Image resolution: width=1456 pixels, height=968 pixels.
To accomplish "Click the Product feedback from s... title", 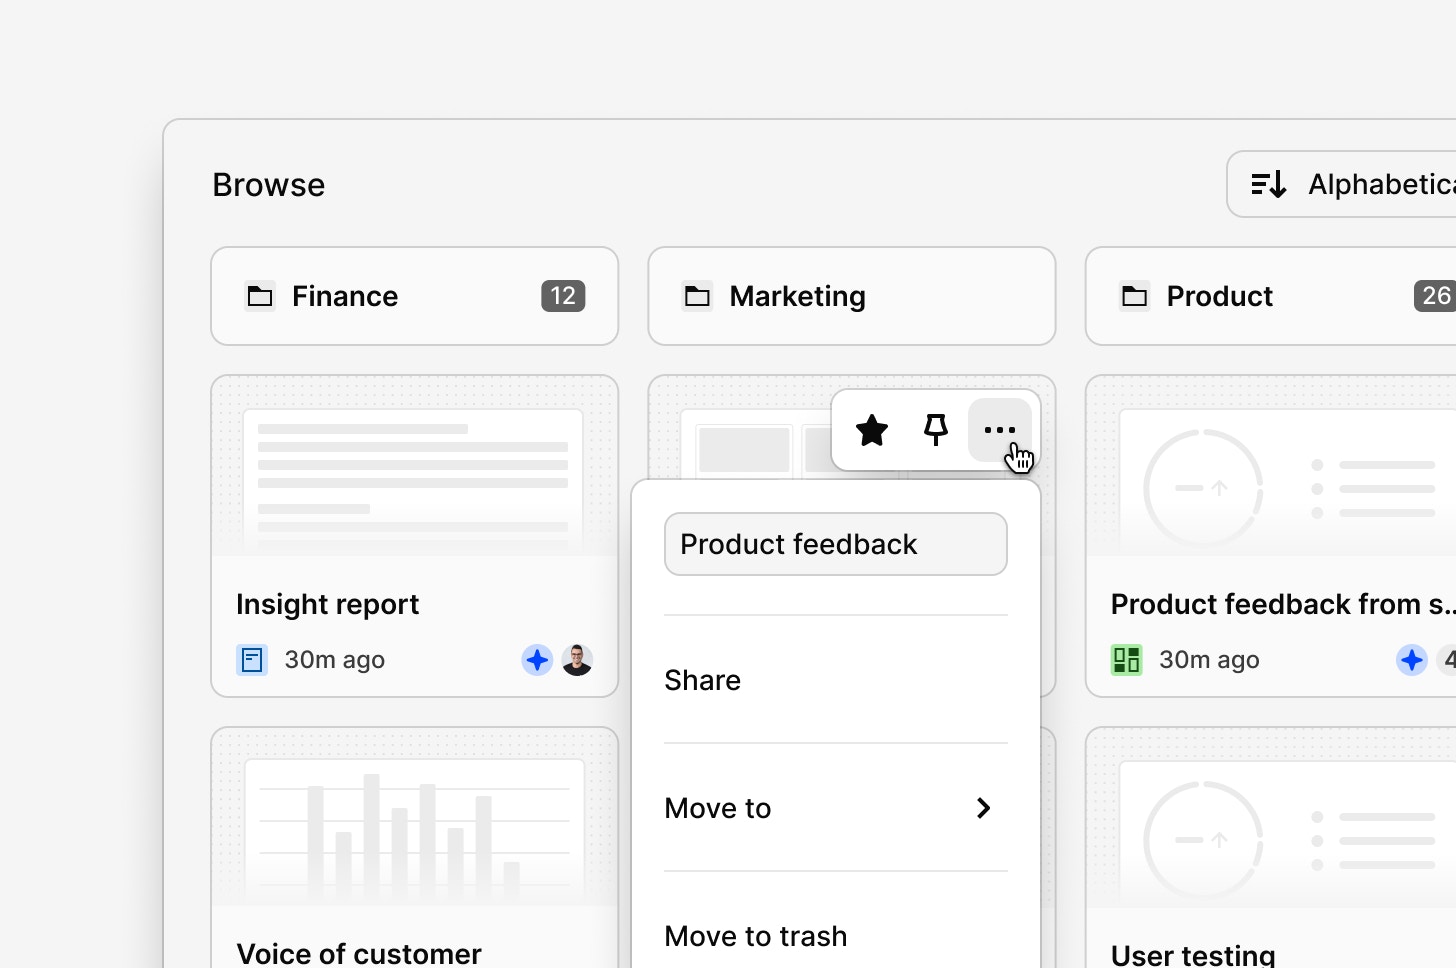I will [1283, 604].
